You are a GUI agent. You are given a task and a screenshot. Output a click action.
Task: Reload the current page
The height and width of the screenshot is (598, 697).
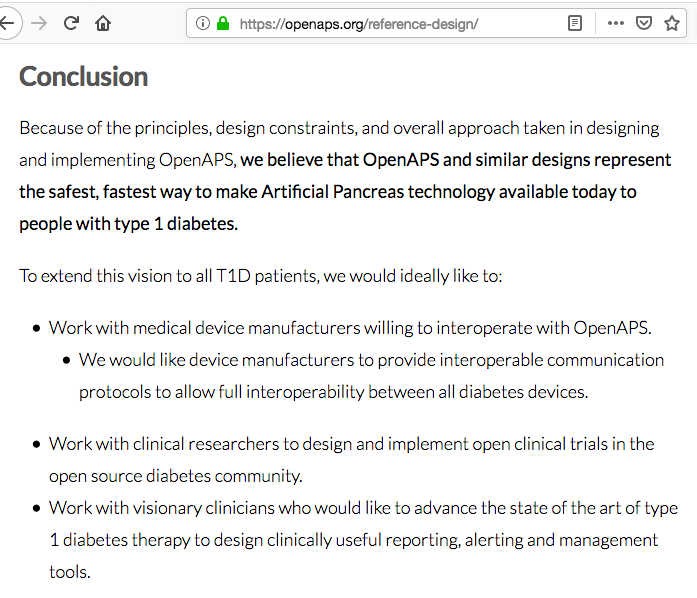pos(71,23)
